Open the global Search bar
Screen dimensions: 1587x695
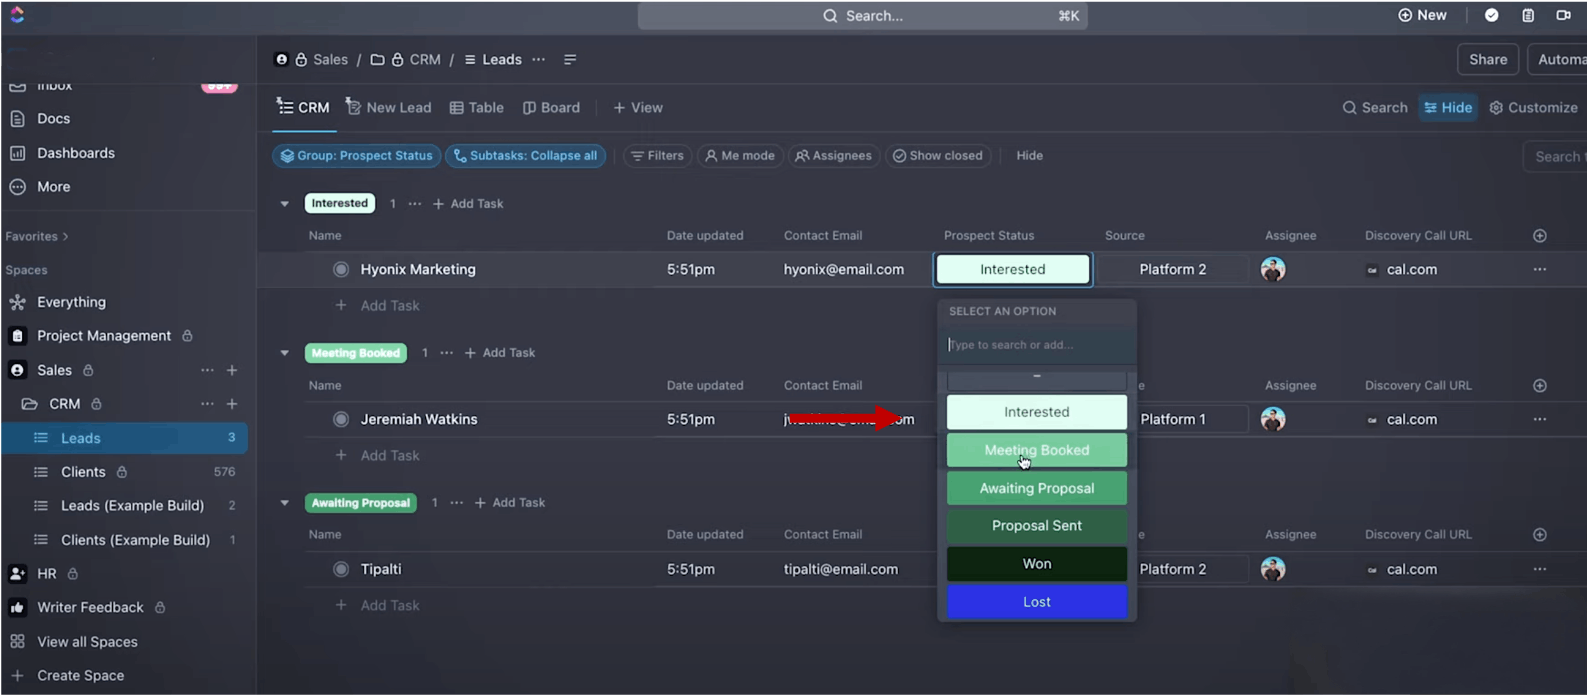863,16
